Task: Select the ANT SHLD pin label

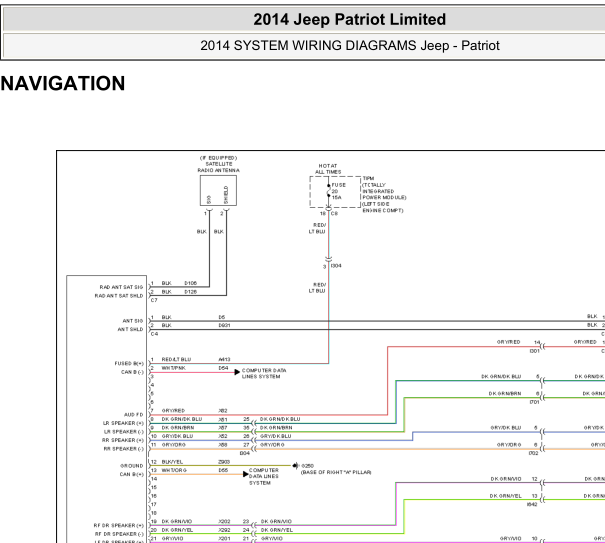Action: (130, 329)
